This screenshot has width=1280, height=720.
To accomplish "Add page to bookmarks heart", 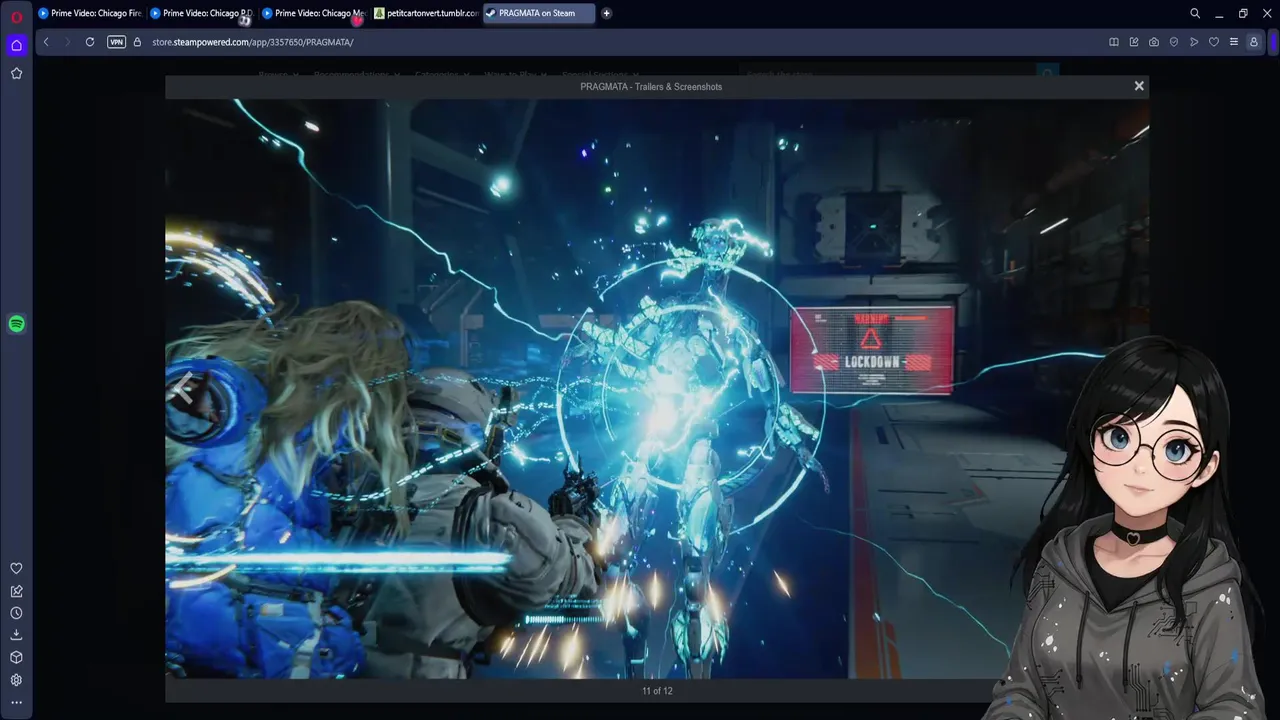I will 1214,42.
